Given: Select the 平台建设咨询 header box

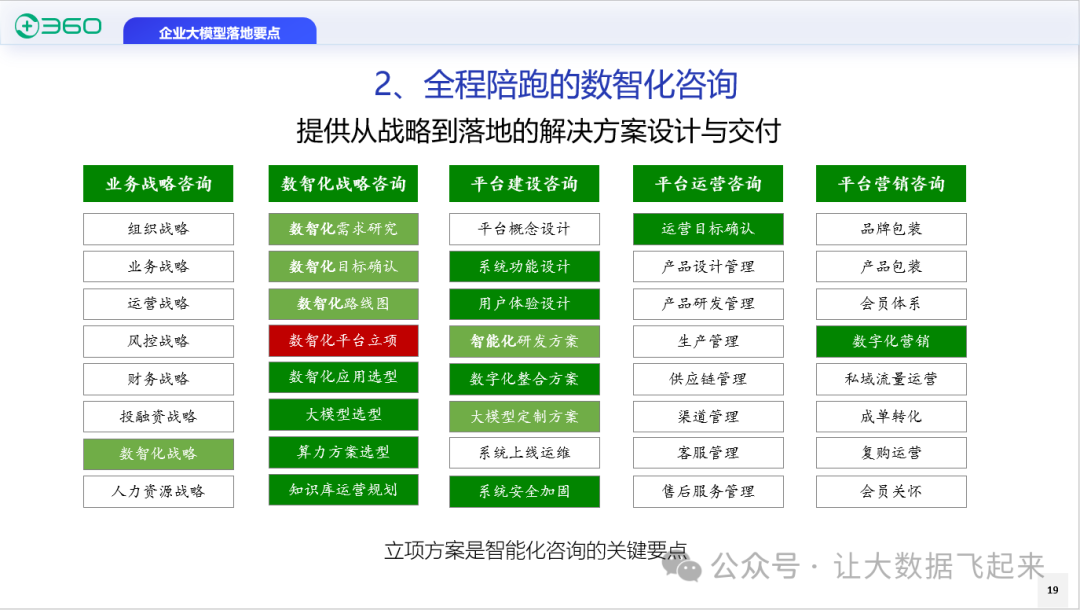Looking at the screenshot, I should click(524, 184).
